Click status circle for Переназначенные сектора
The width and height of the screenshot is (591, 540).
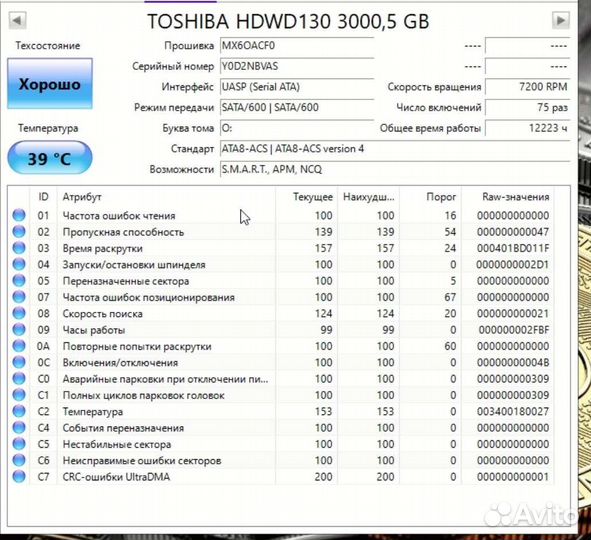pos(19,280)
